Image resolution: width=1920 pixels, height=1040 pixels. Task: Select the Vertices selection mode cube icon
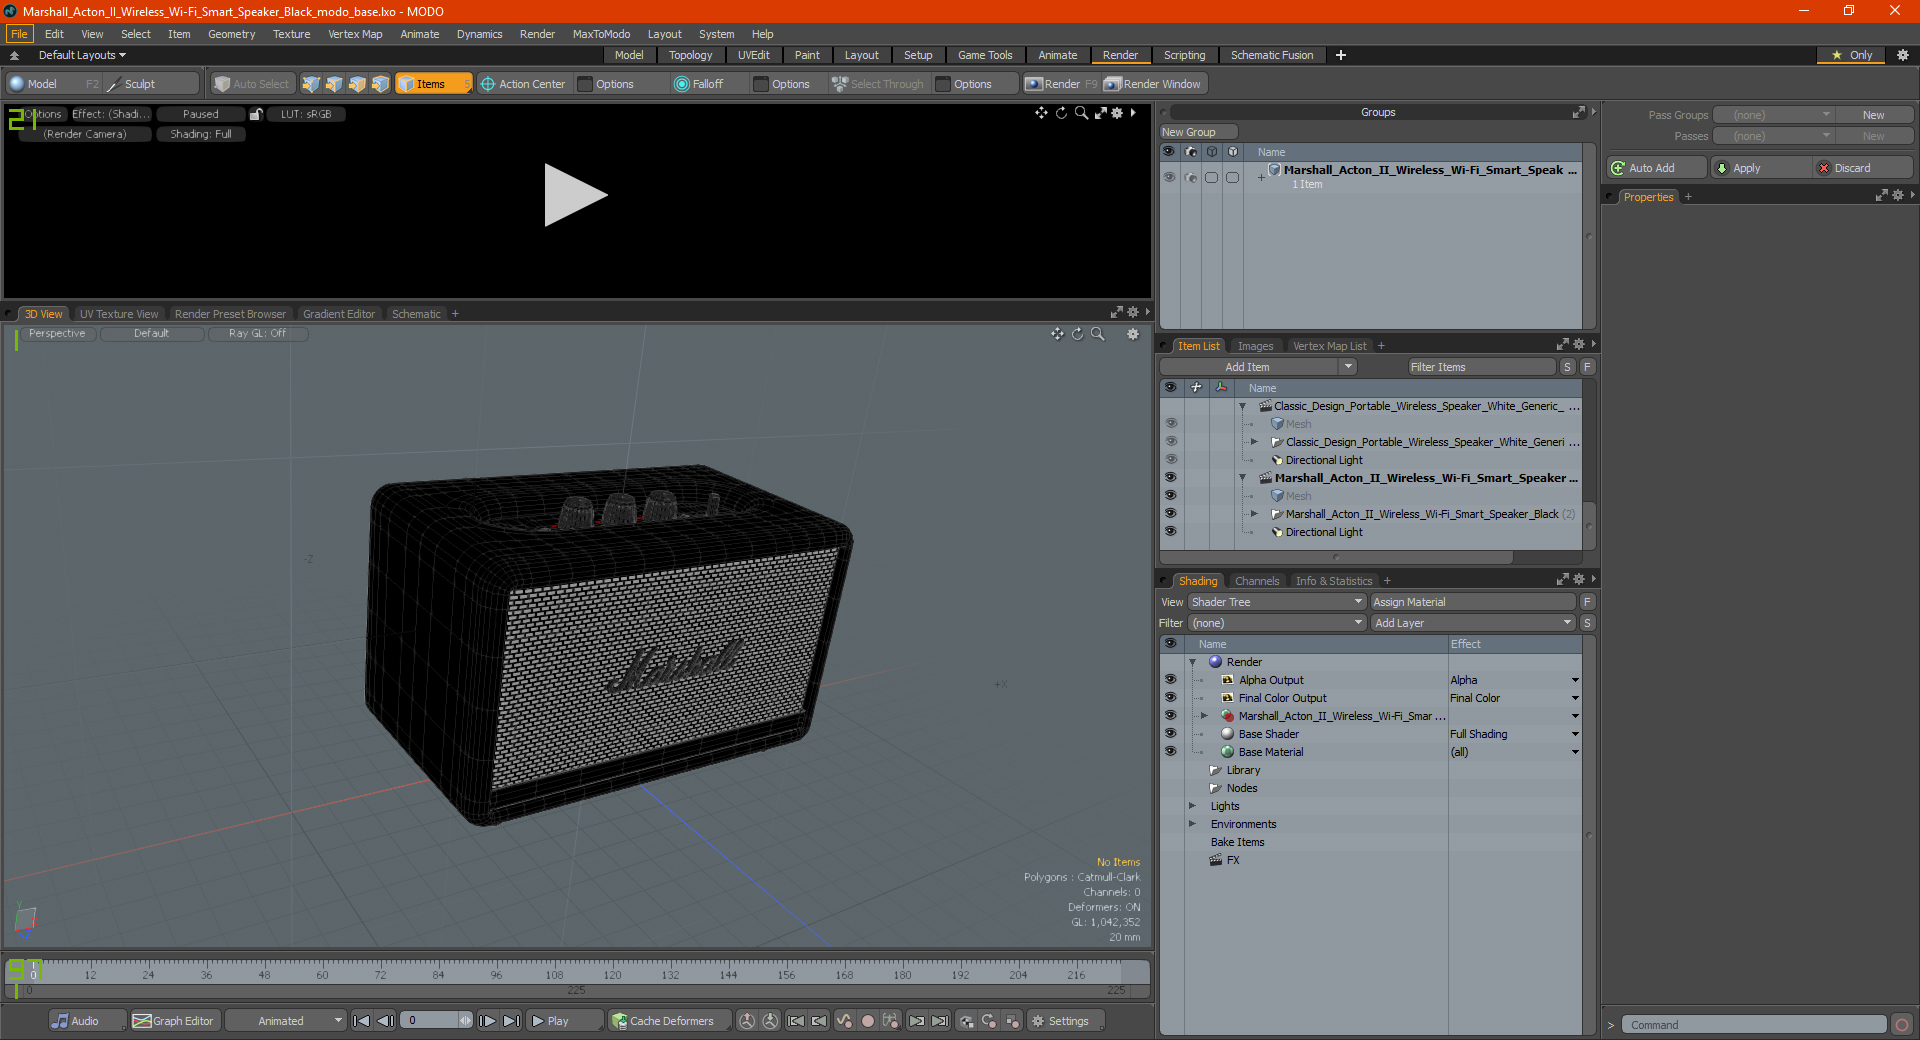[x=311, y=84]
